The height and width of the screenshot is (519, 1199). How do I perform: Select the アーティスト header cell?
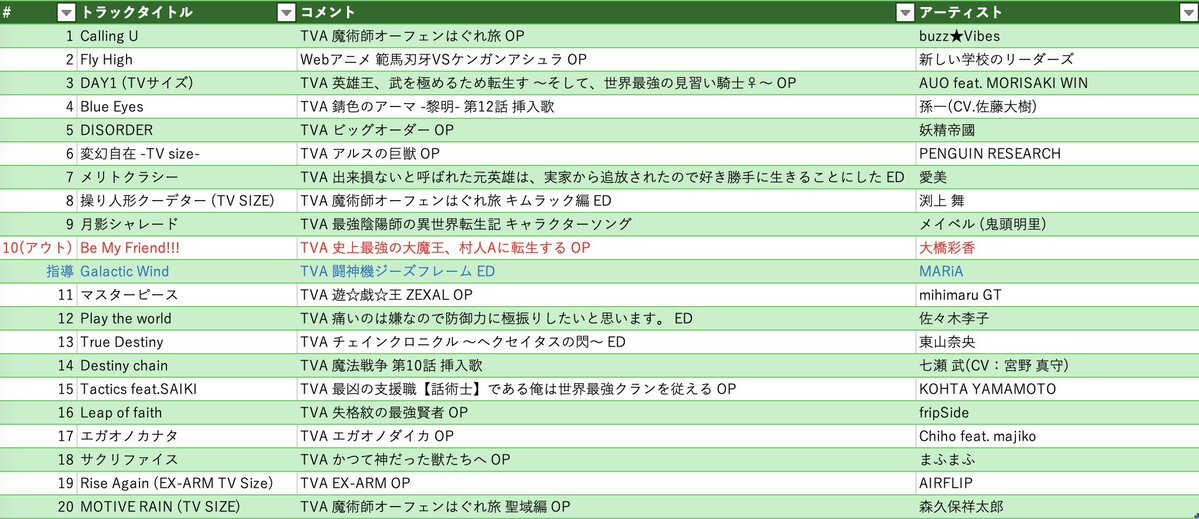[x=1057, y=12]
